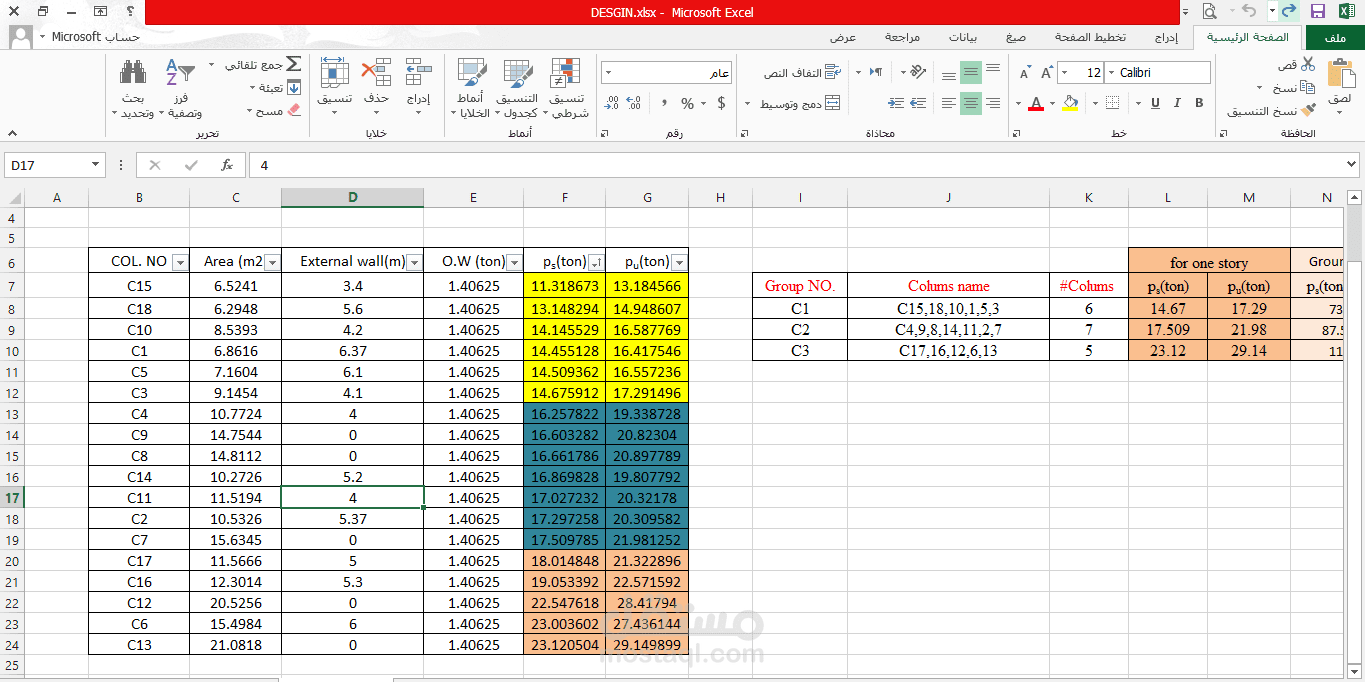The width and height of the screenshot is (1365, 682).
Task: Open the External wall(m) filter dropdown
Action: (x=414, y=263)
